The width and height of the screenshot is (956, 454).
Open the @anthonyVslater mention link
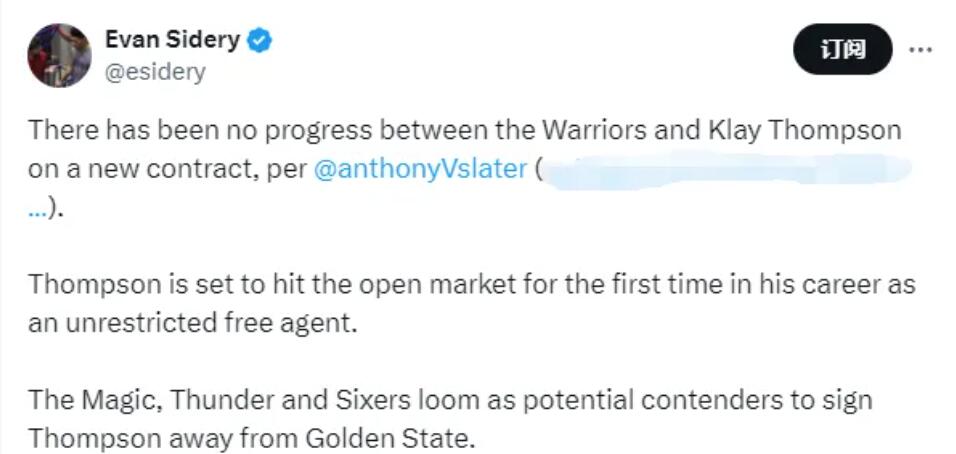[420, 168]
